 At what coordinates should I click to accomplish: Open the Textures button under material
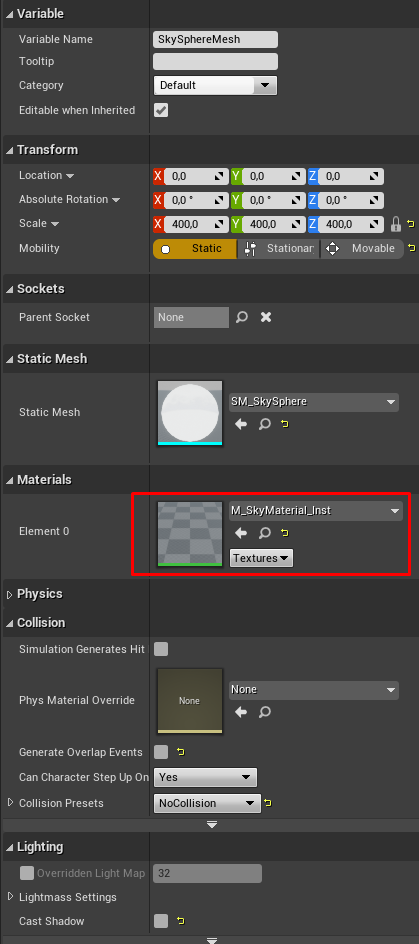coord(261,558)
